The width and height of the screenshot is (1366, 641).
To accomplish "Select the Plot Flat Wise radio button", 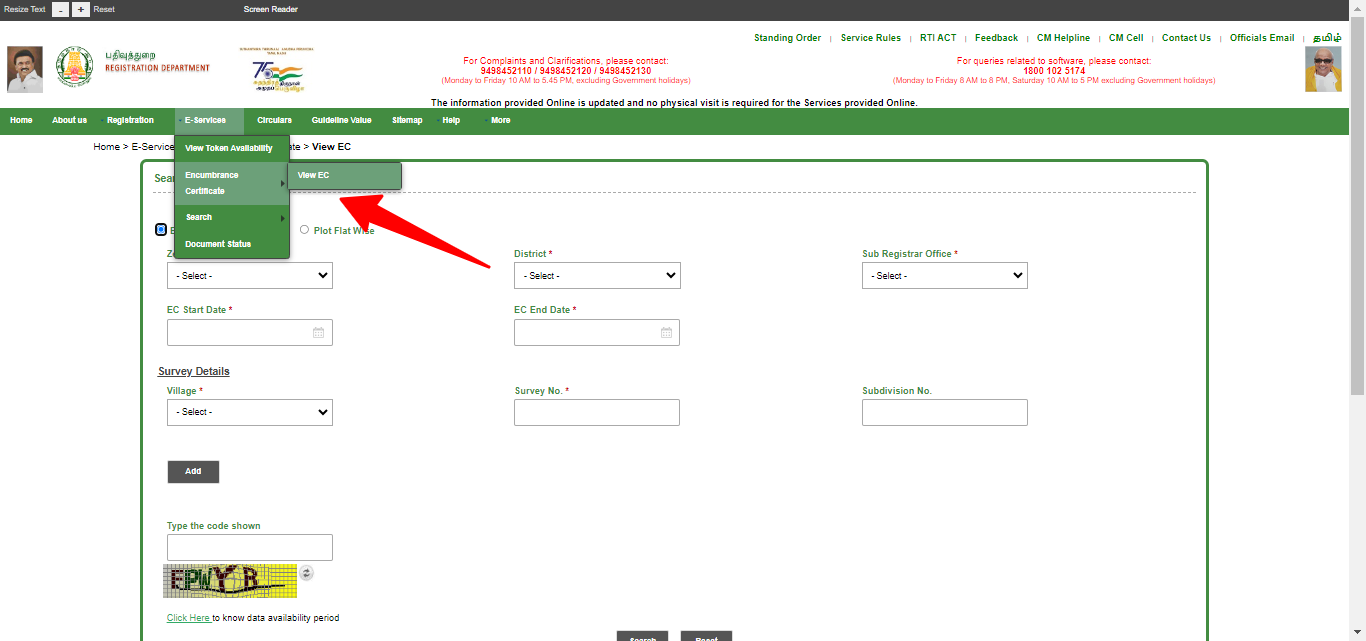I will 304,229.
